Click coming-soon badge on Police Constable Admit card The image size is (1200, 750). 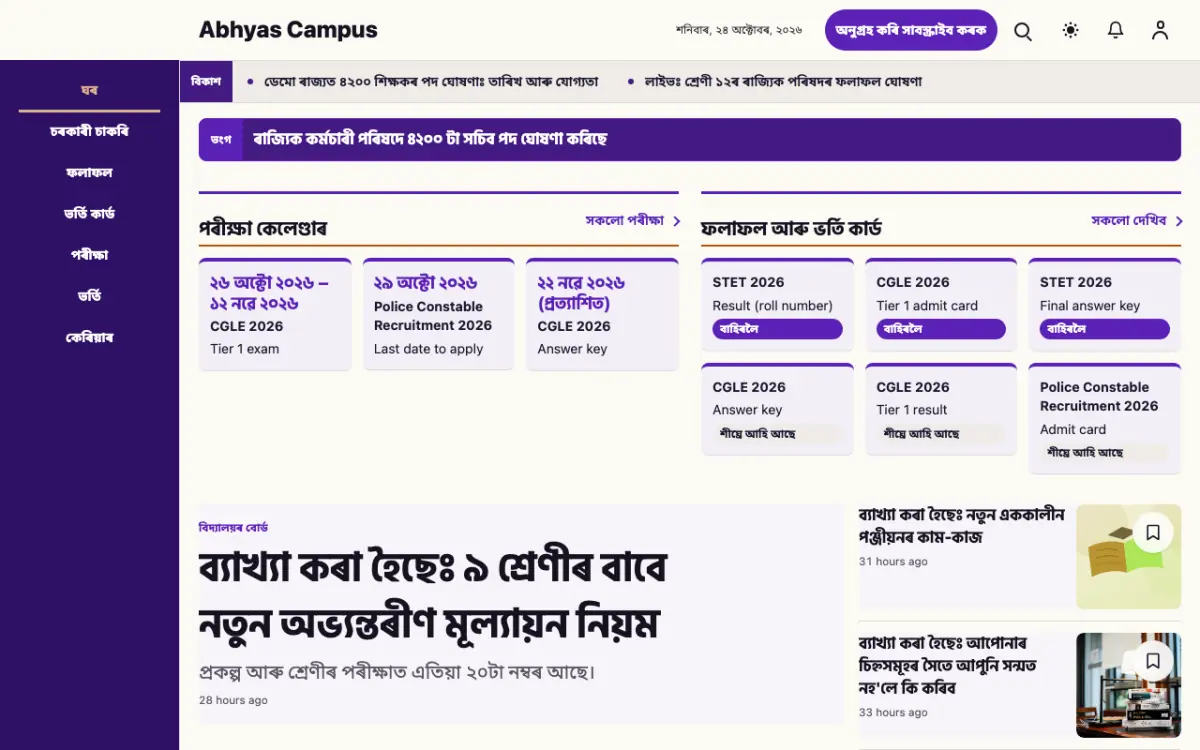[1104, 453]
